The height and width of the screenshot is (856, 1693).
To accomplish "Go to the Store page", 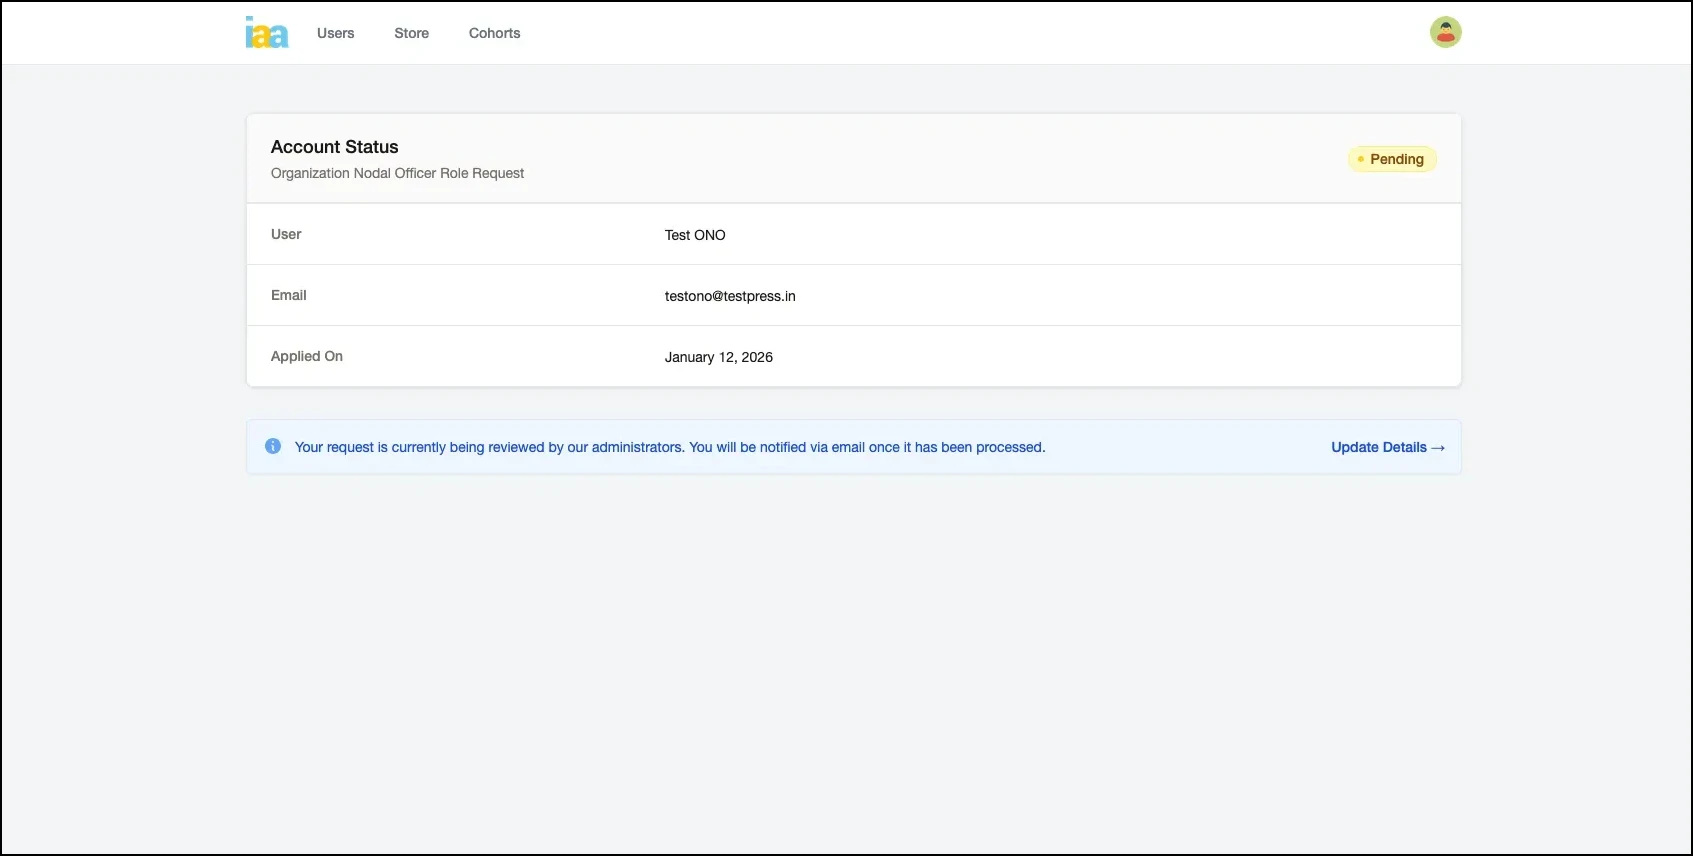I will 411,33.
